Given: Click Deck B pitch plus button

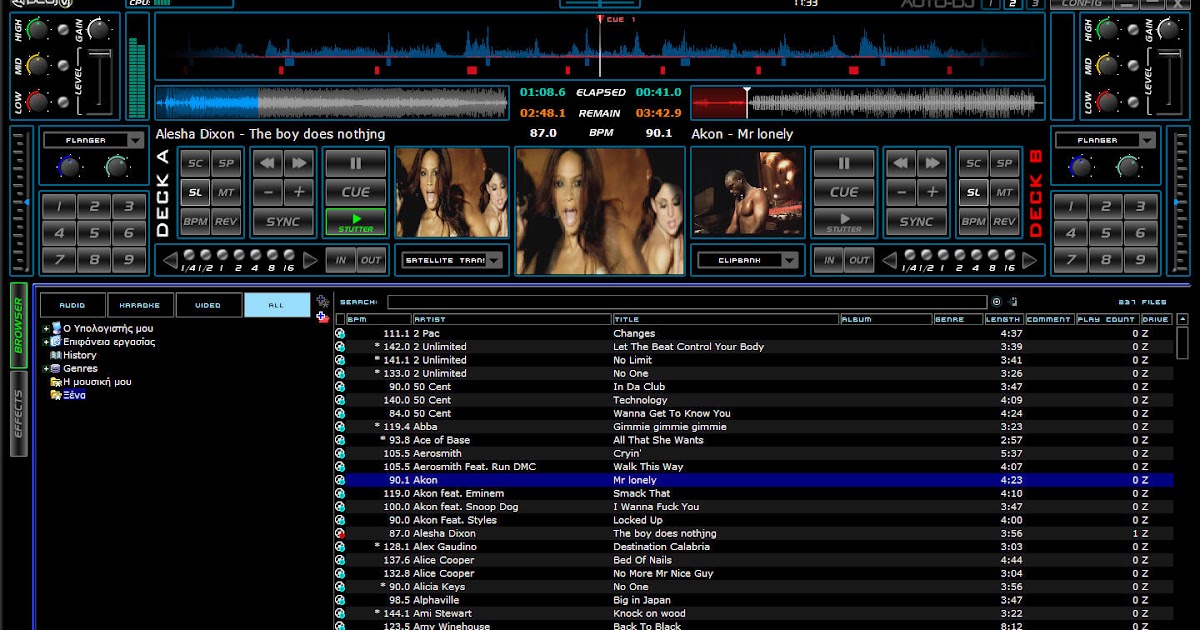Looking at the screenshot, I should [x=931, y=192].
